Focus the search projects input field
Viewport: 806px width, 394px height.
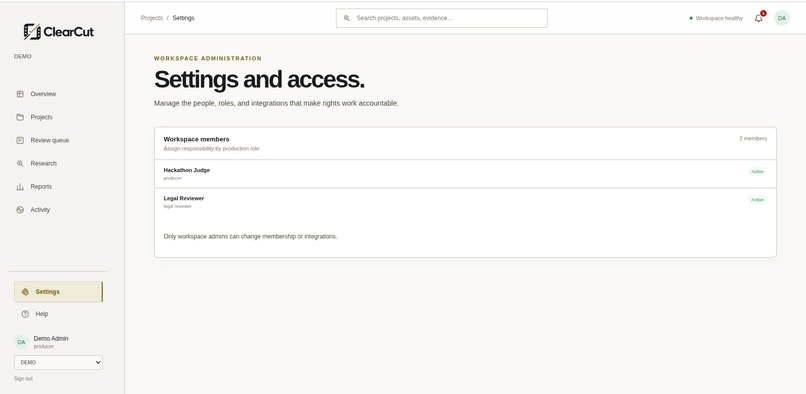point(442,18)
